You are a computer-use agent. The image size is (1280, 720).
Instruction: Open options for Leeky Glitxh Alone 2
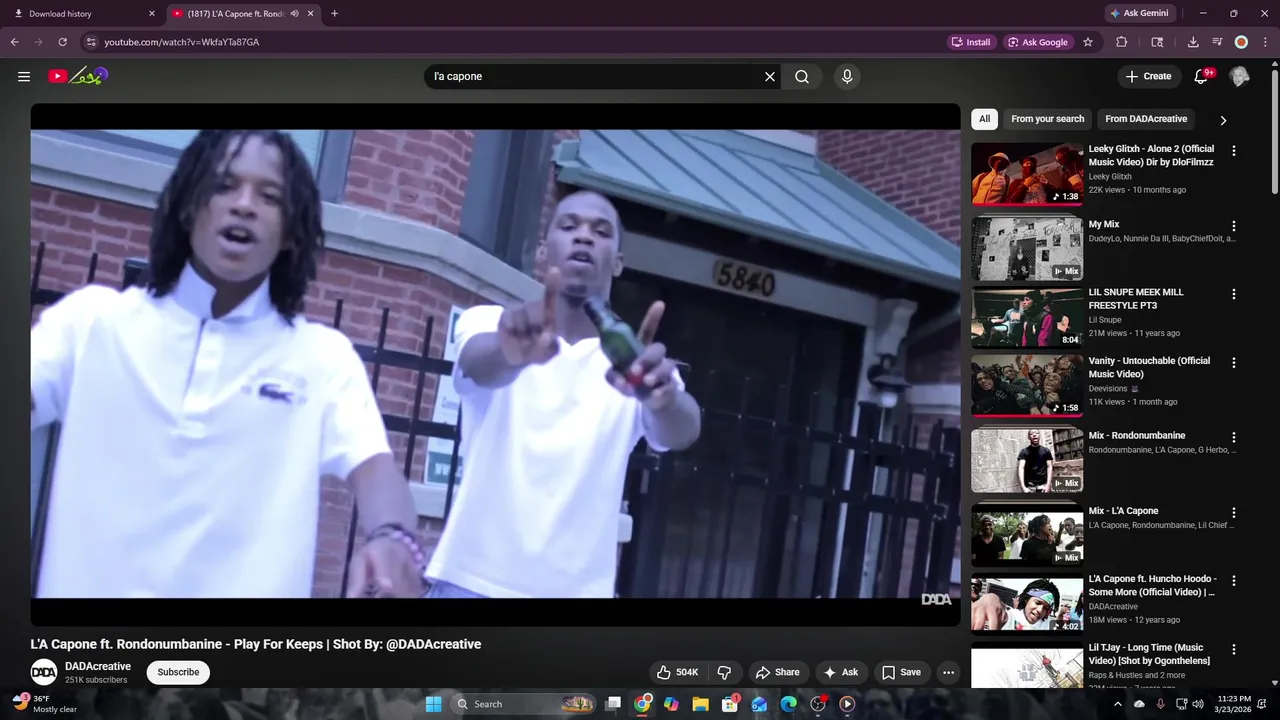pos(1233,151)
